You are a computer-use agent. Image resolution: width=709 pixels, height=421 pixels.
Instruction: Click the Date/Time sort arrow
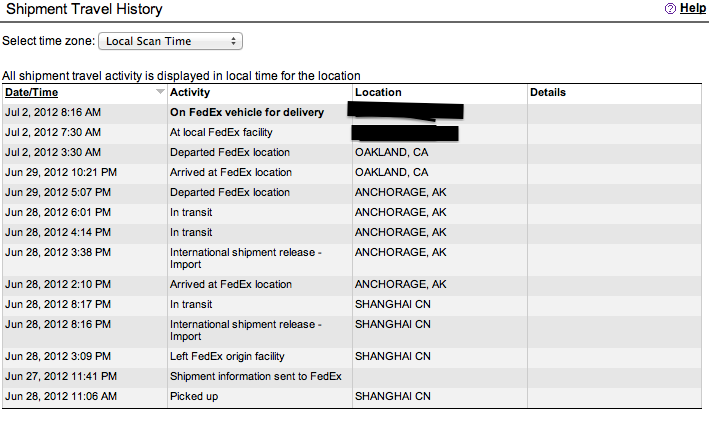(x=160, y=91)
